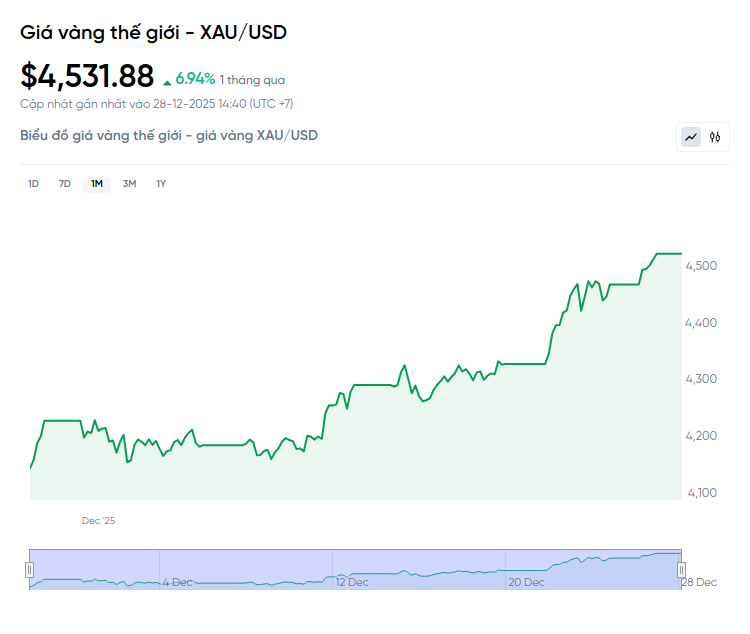Select the 1D time range
The image size is (750, 634).
(33, 184)
